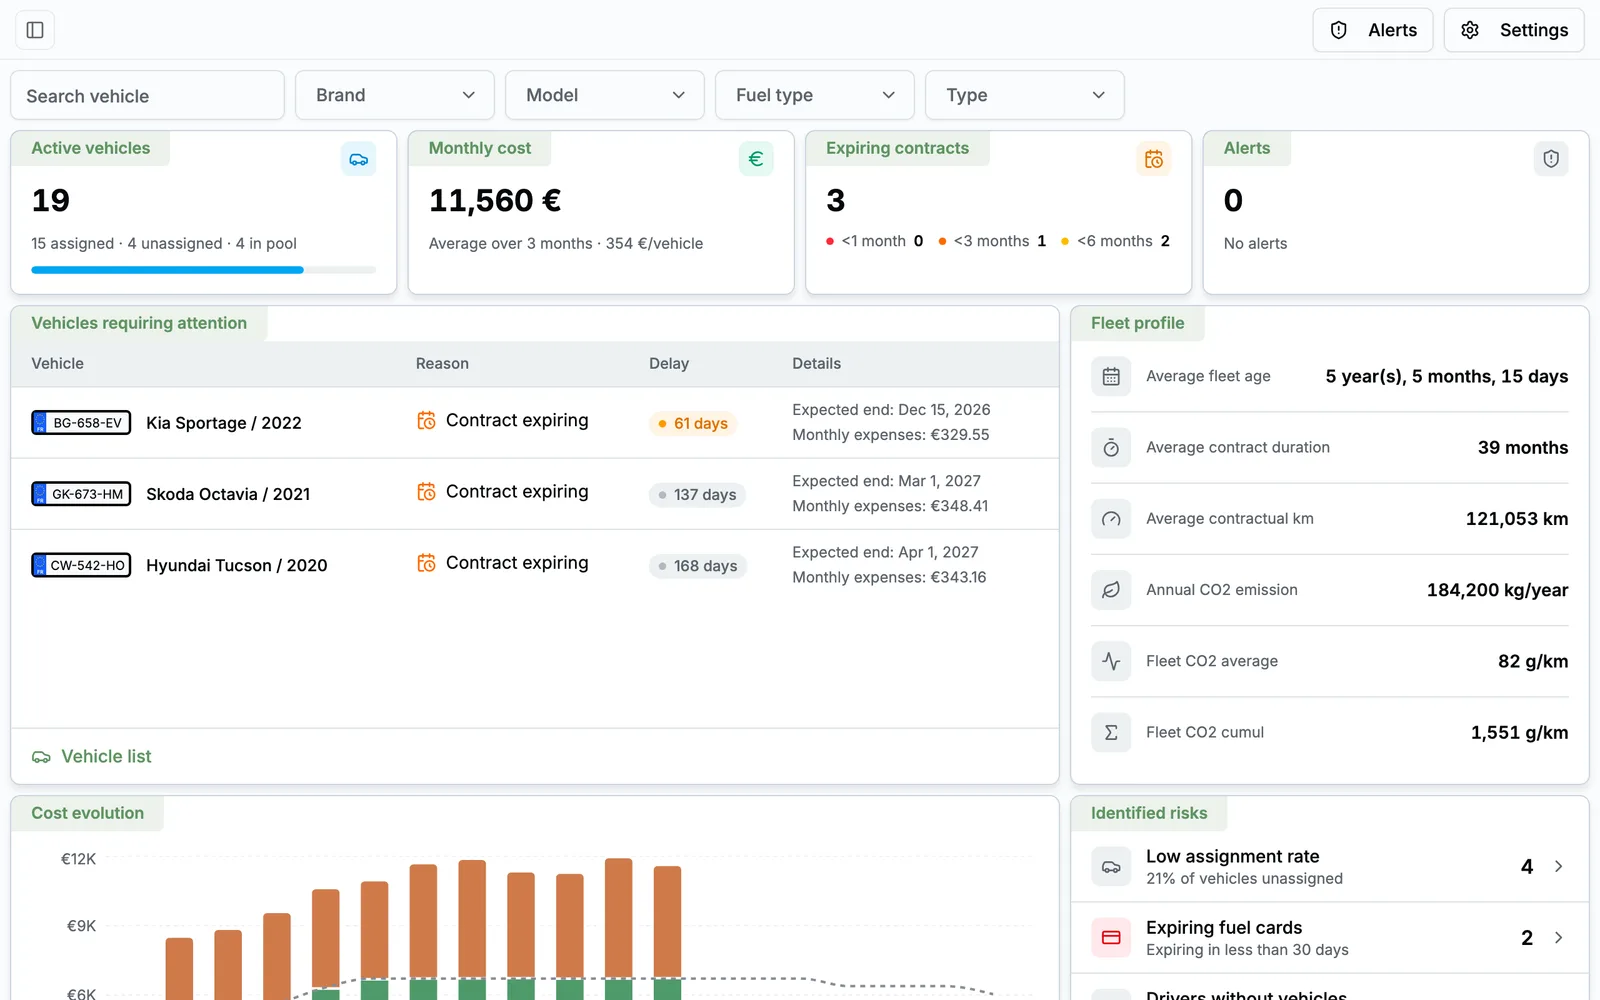Click calendar icon beside Average fleet age
Screen dimensions: 1600x1000
click(x=1111, y=377)
